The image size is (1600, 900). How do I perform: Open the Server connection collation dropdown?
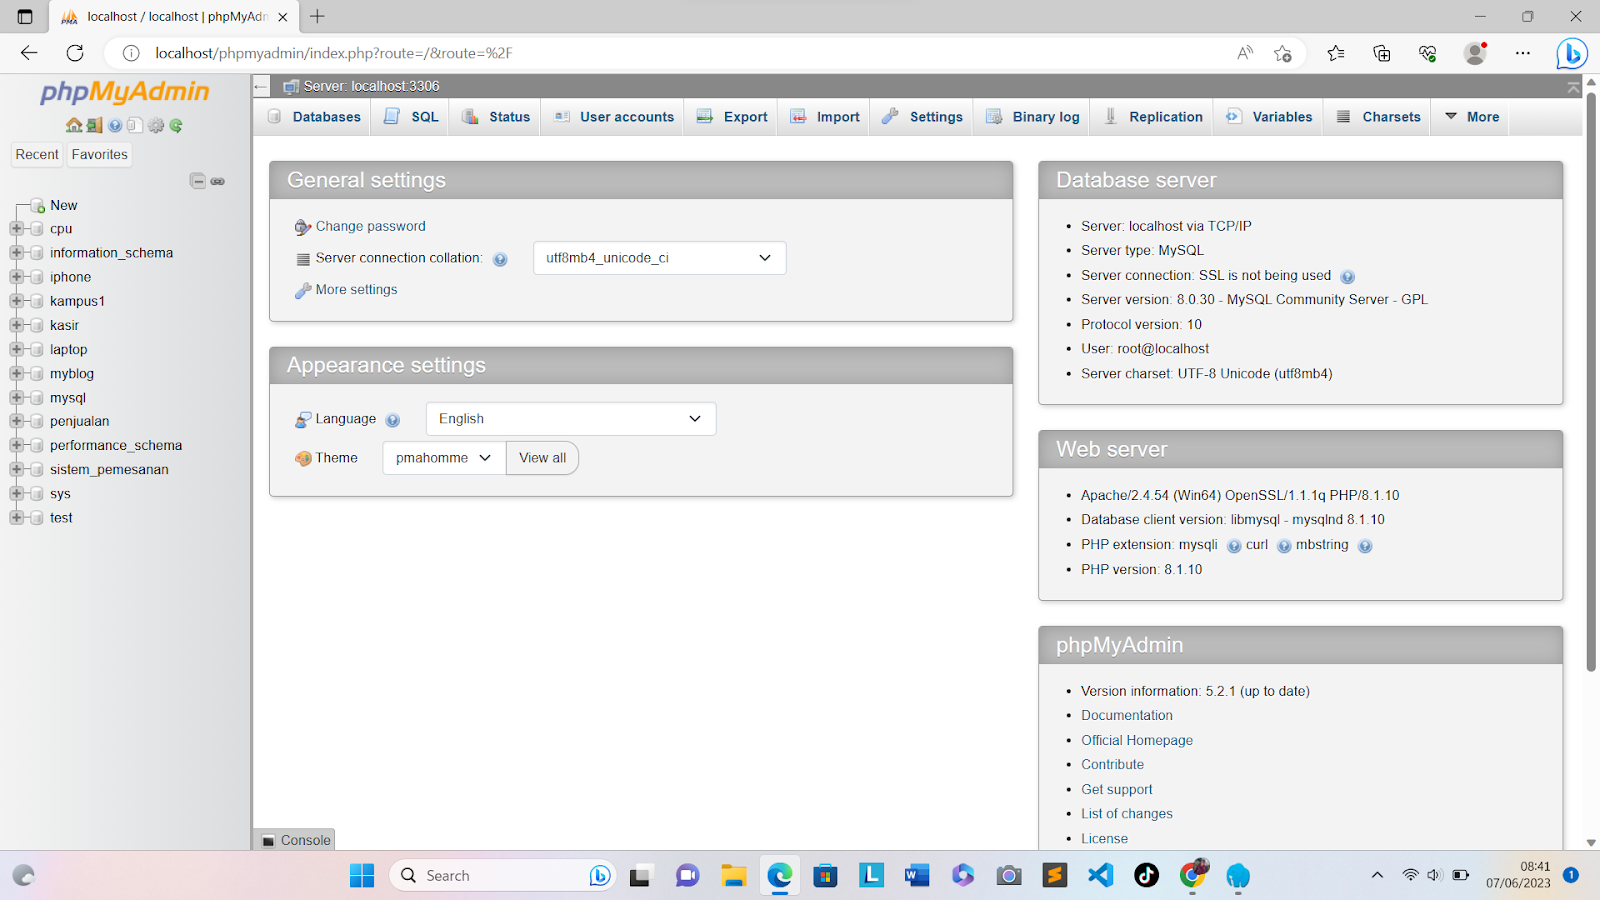tap(659, 258)
